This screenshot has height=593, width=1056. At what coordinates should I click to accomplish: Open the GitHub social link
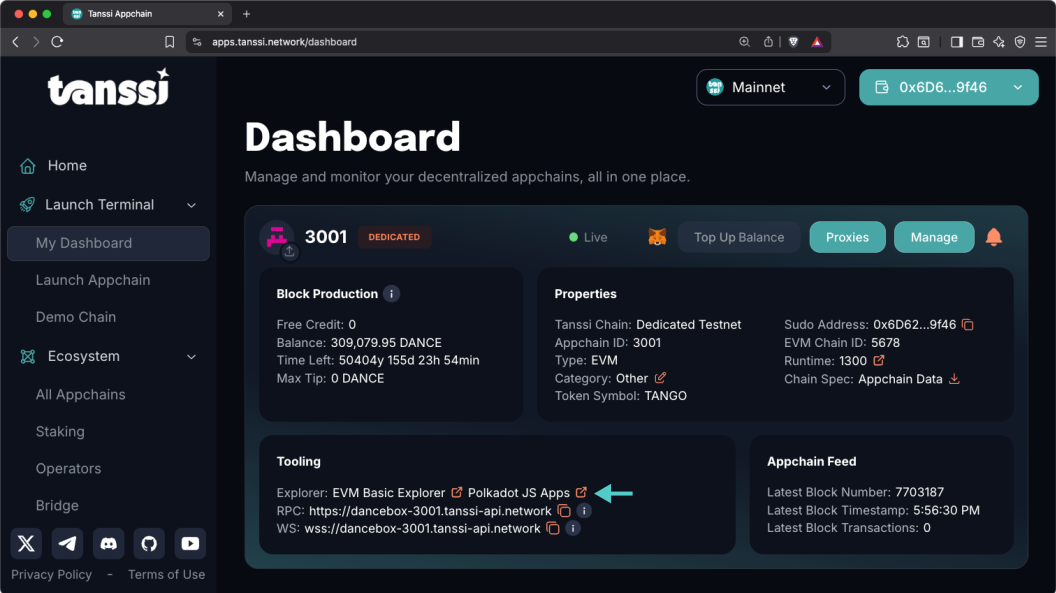click(x=149, y=543)
